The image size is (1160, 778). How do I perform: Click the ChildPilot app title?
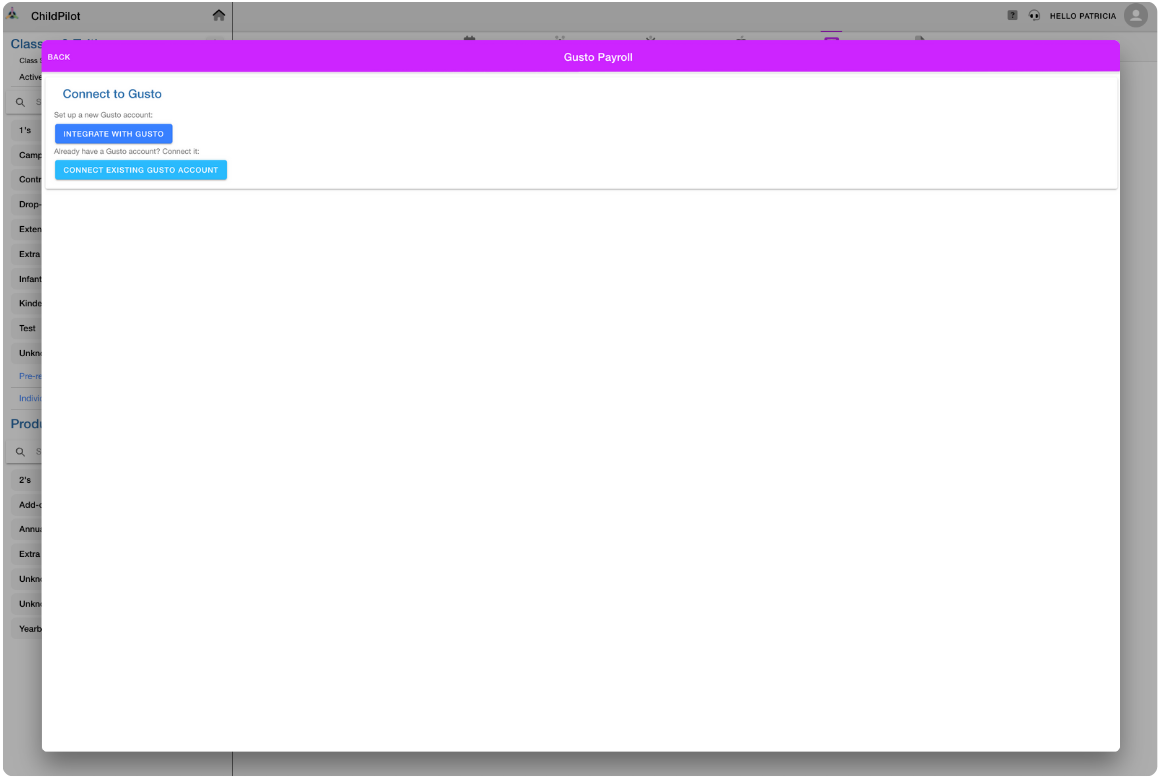(x=55, y=16)
